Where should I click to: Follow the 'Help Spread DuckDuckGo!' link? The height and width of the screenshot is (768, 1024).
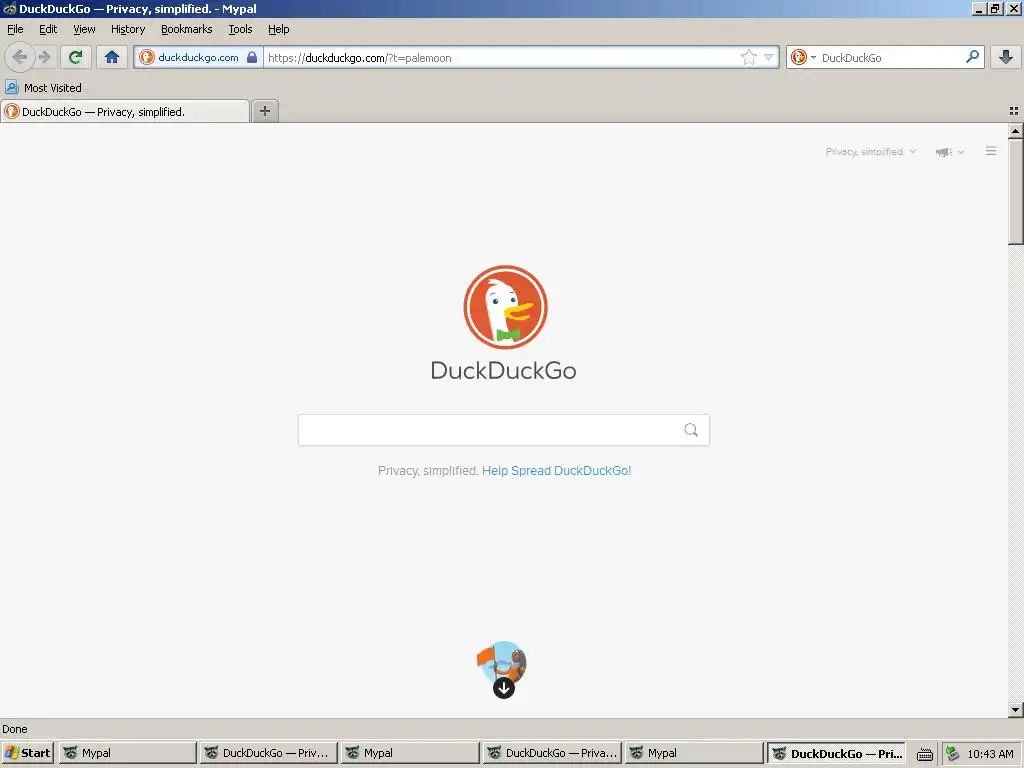pos(556,470)
